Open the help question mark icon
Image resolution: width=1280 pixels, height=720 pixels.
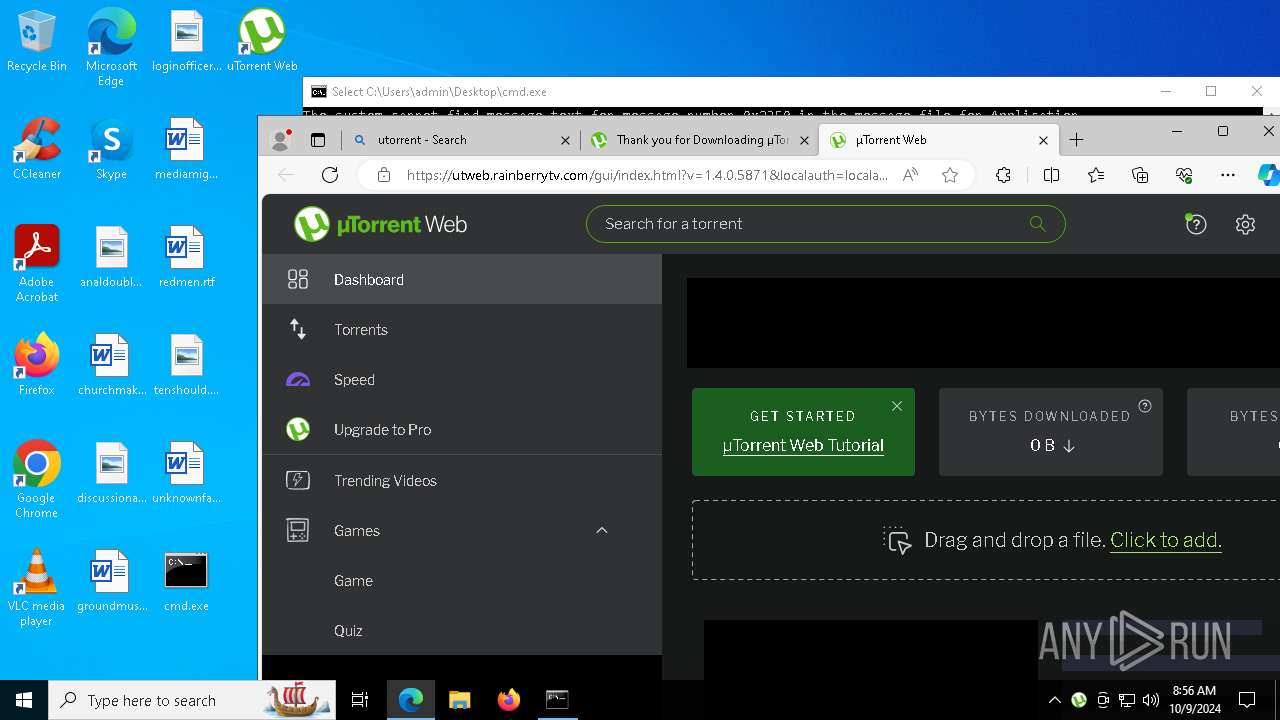(1195, 224)
